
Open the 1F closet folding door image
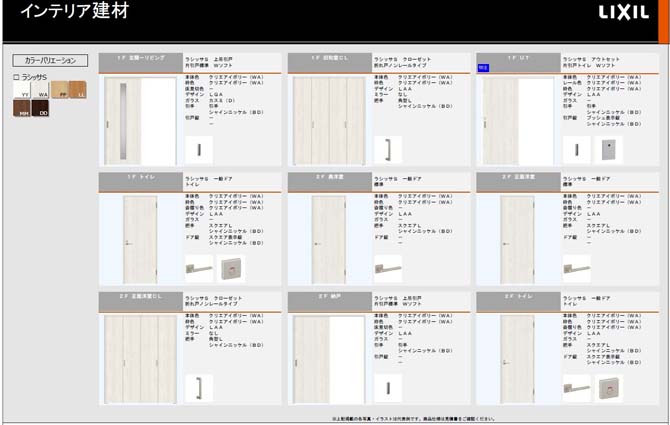[329, 121]
